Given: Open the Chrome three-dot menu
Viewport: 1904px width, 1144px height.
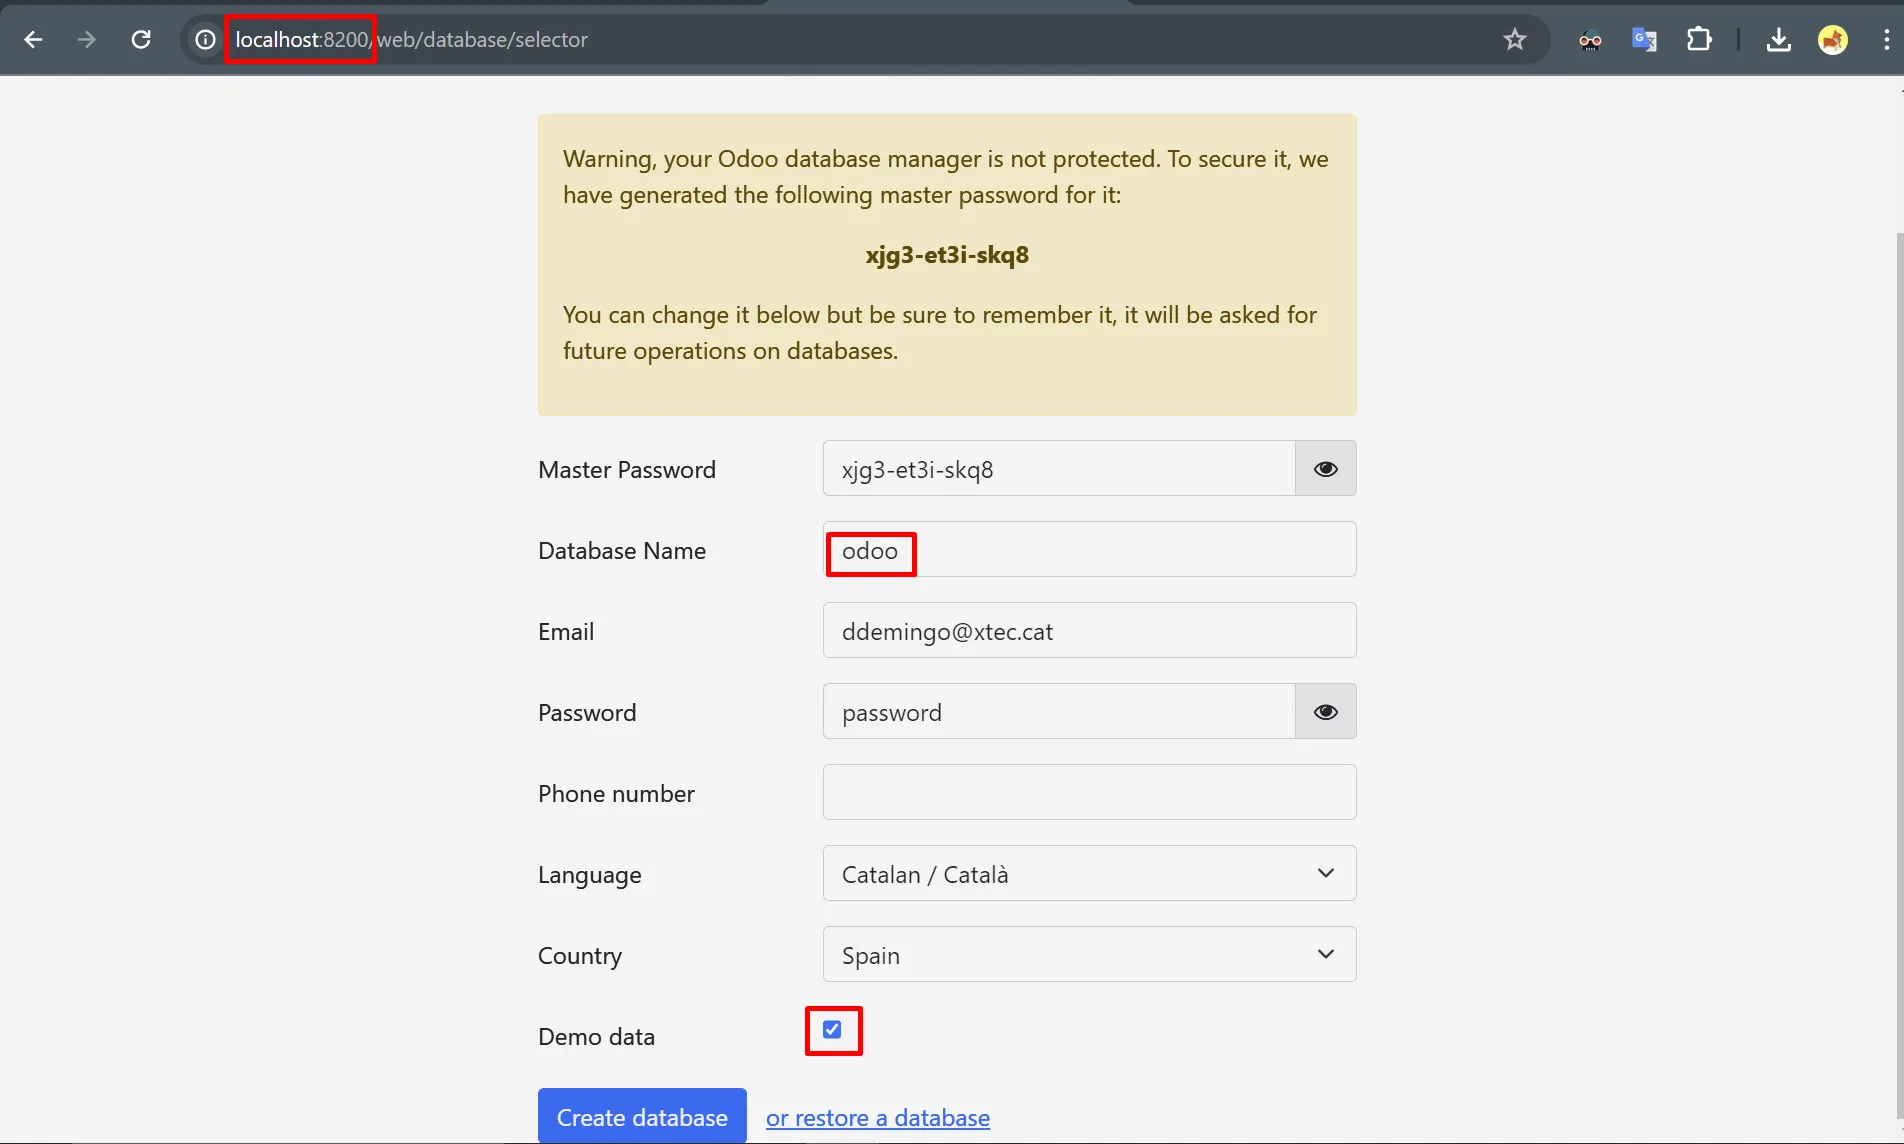Looking at the screenshot, I should [x=1886, y=39].
